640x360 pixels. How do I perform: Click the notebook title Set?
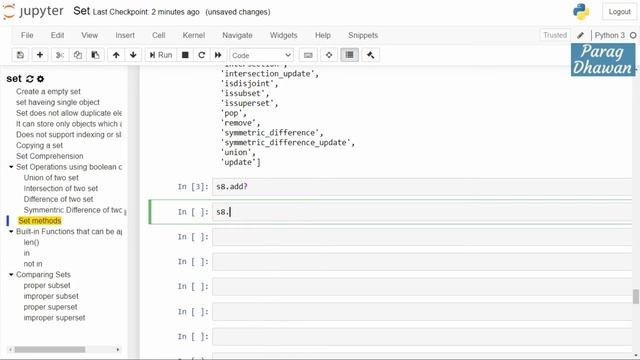tap(81, 11)
